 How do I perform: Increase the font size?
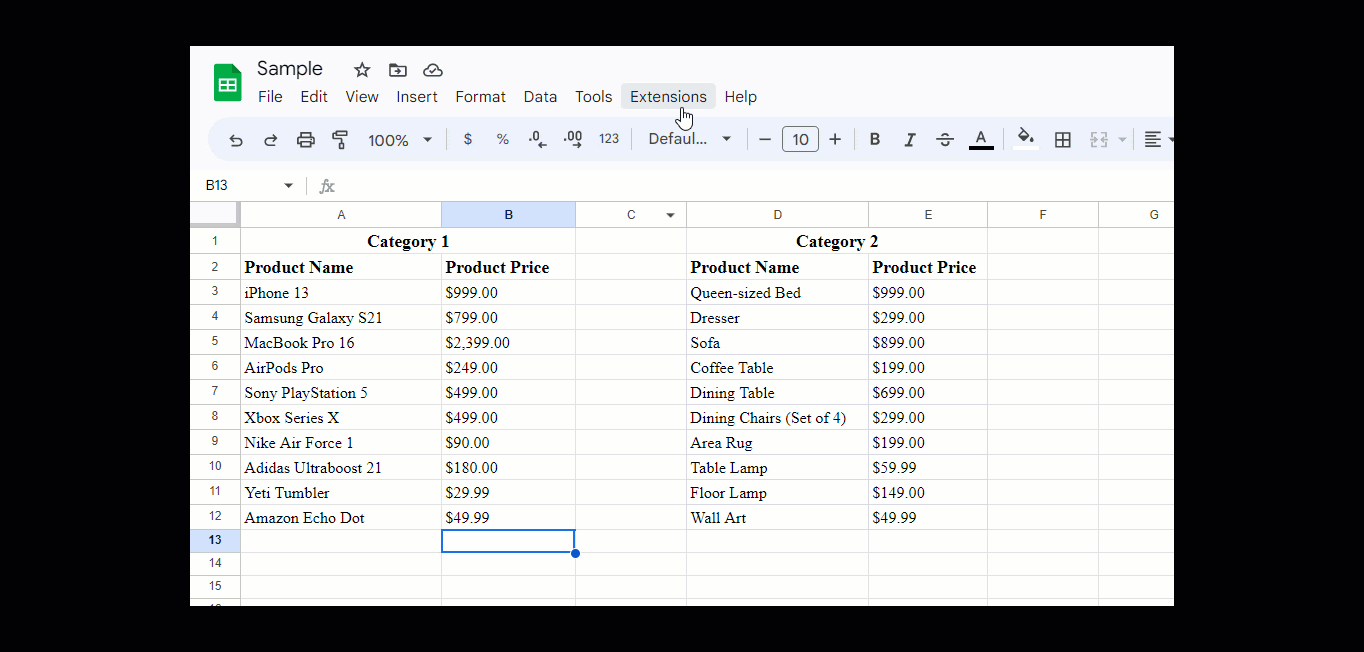(x=835, y=139)
